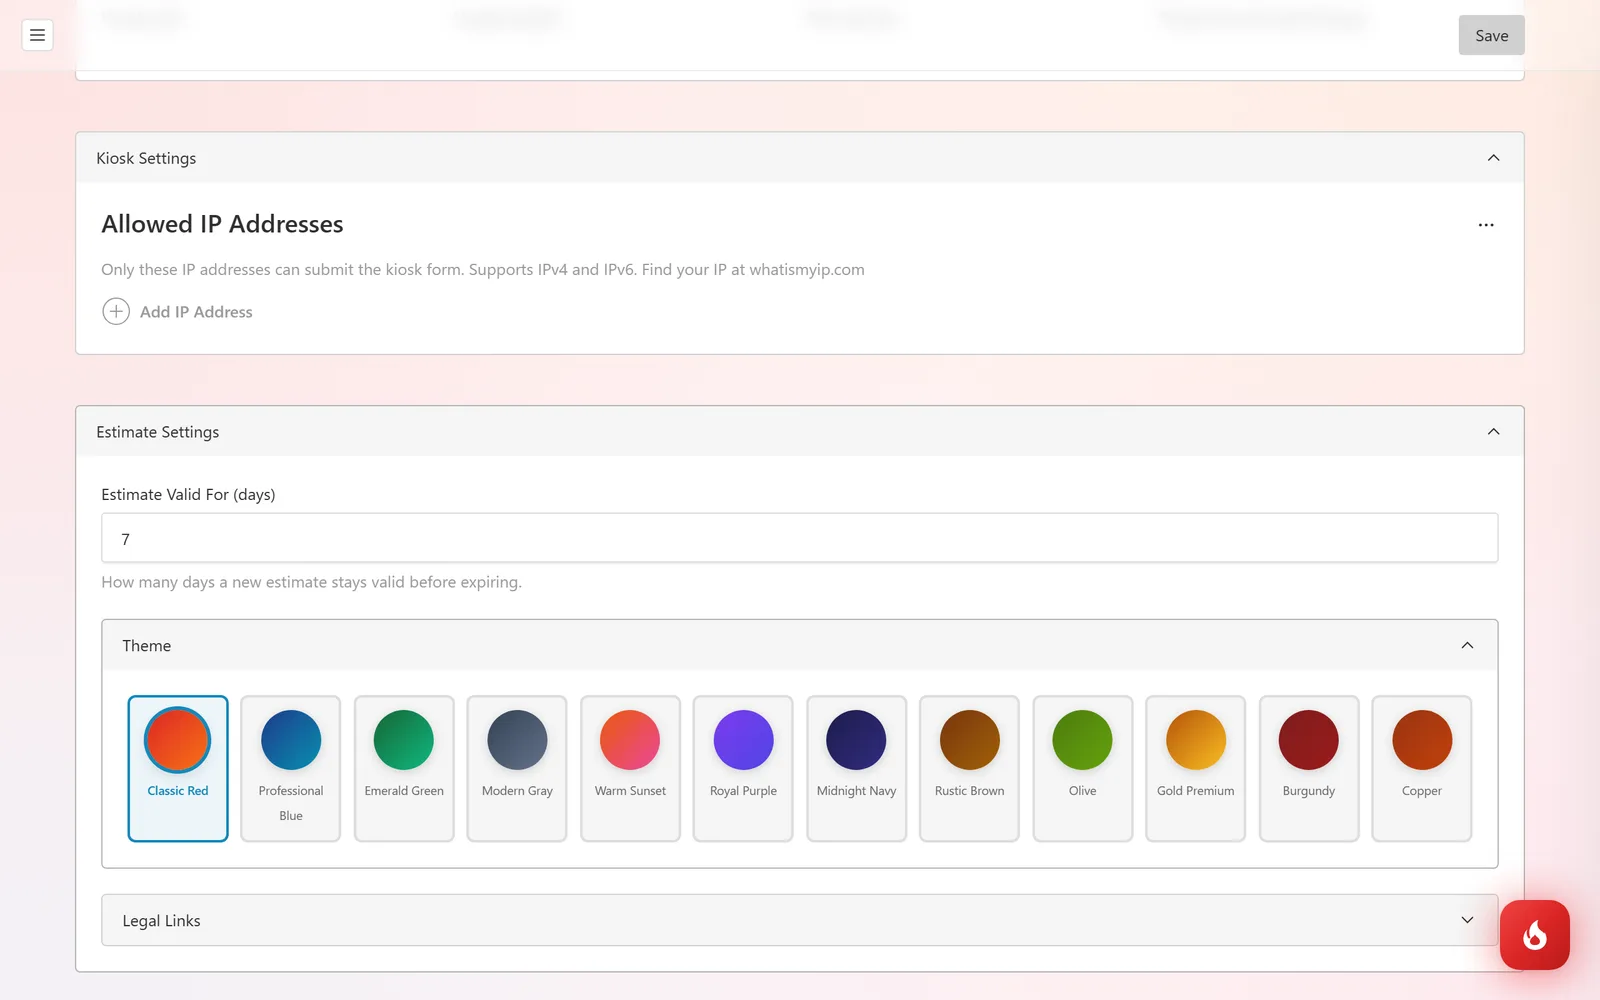Open the hamburger sidebar menu
1600x1000 pixels.
[37, 35]
